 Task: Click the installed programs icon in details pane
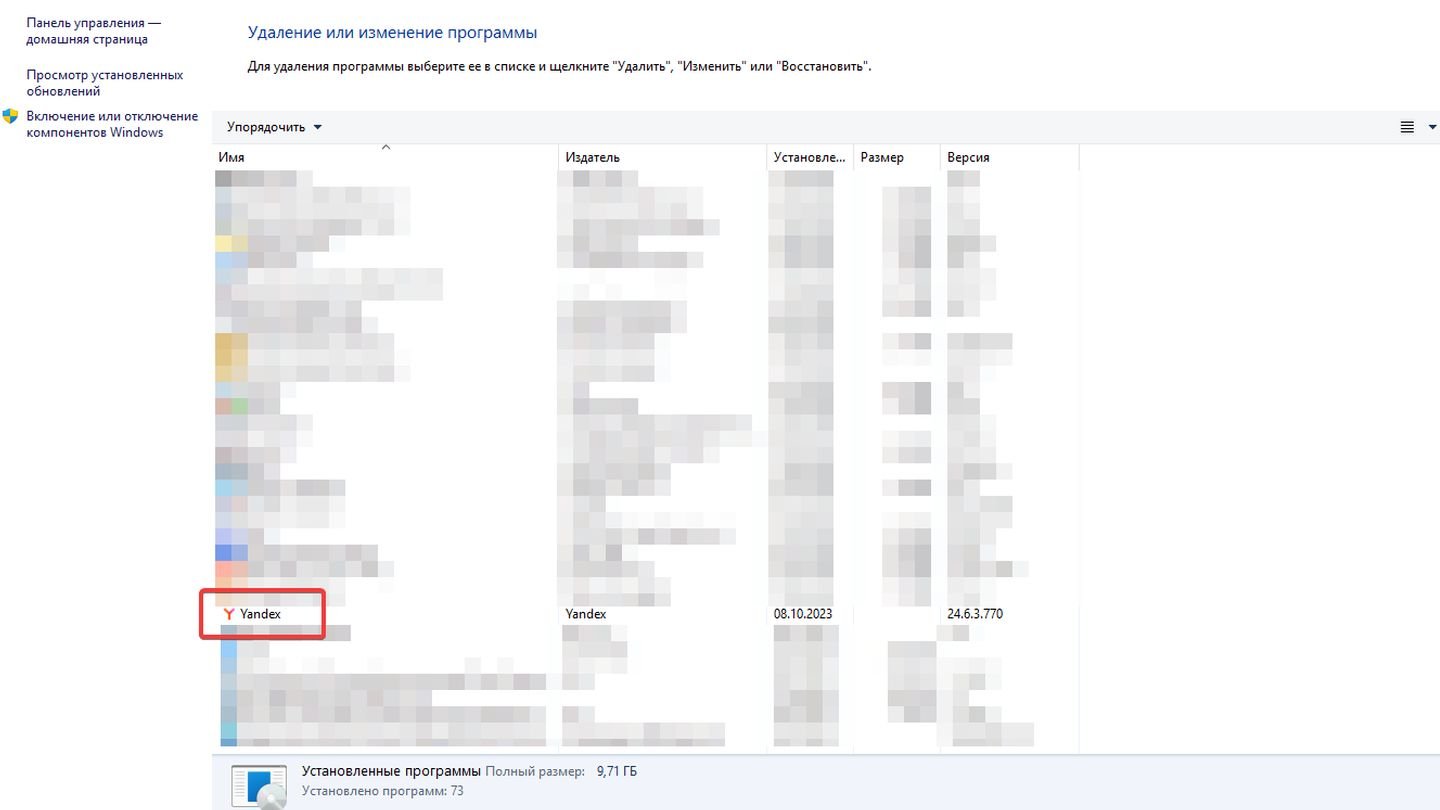click(x=258, y=787)
